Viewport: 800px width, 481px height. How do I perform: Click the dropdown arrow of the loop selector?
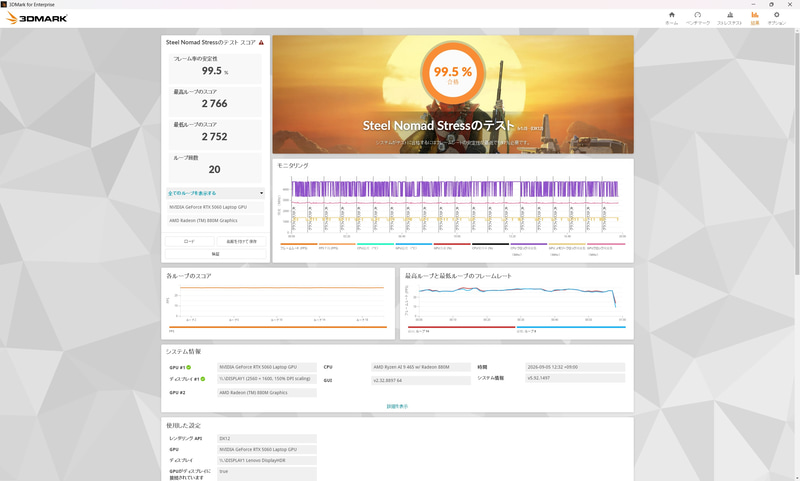261,193
